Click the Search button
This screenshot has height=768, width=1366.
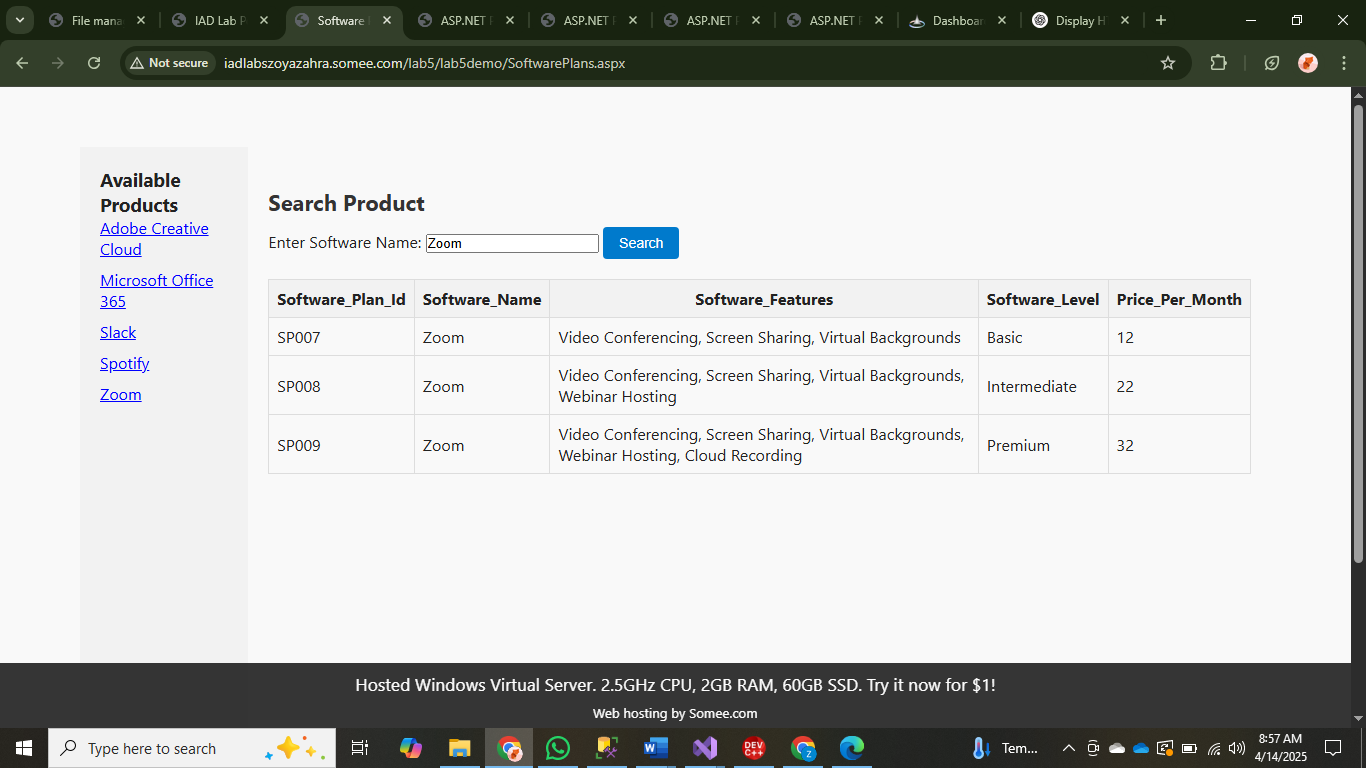pos(641,243)
